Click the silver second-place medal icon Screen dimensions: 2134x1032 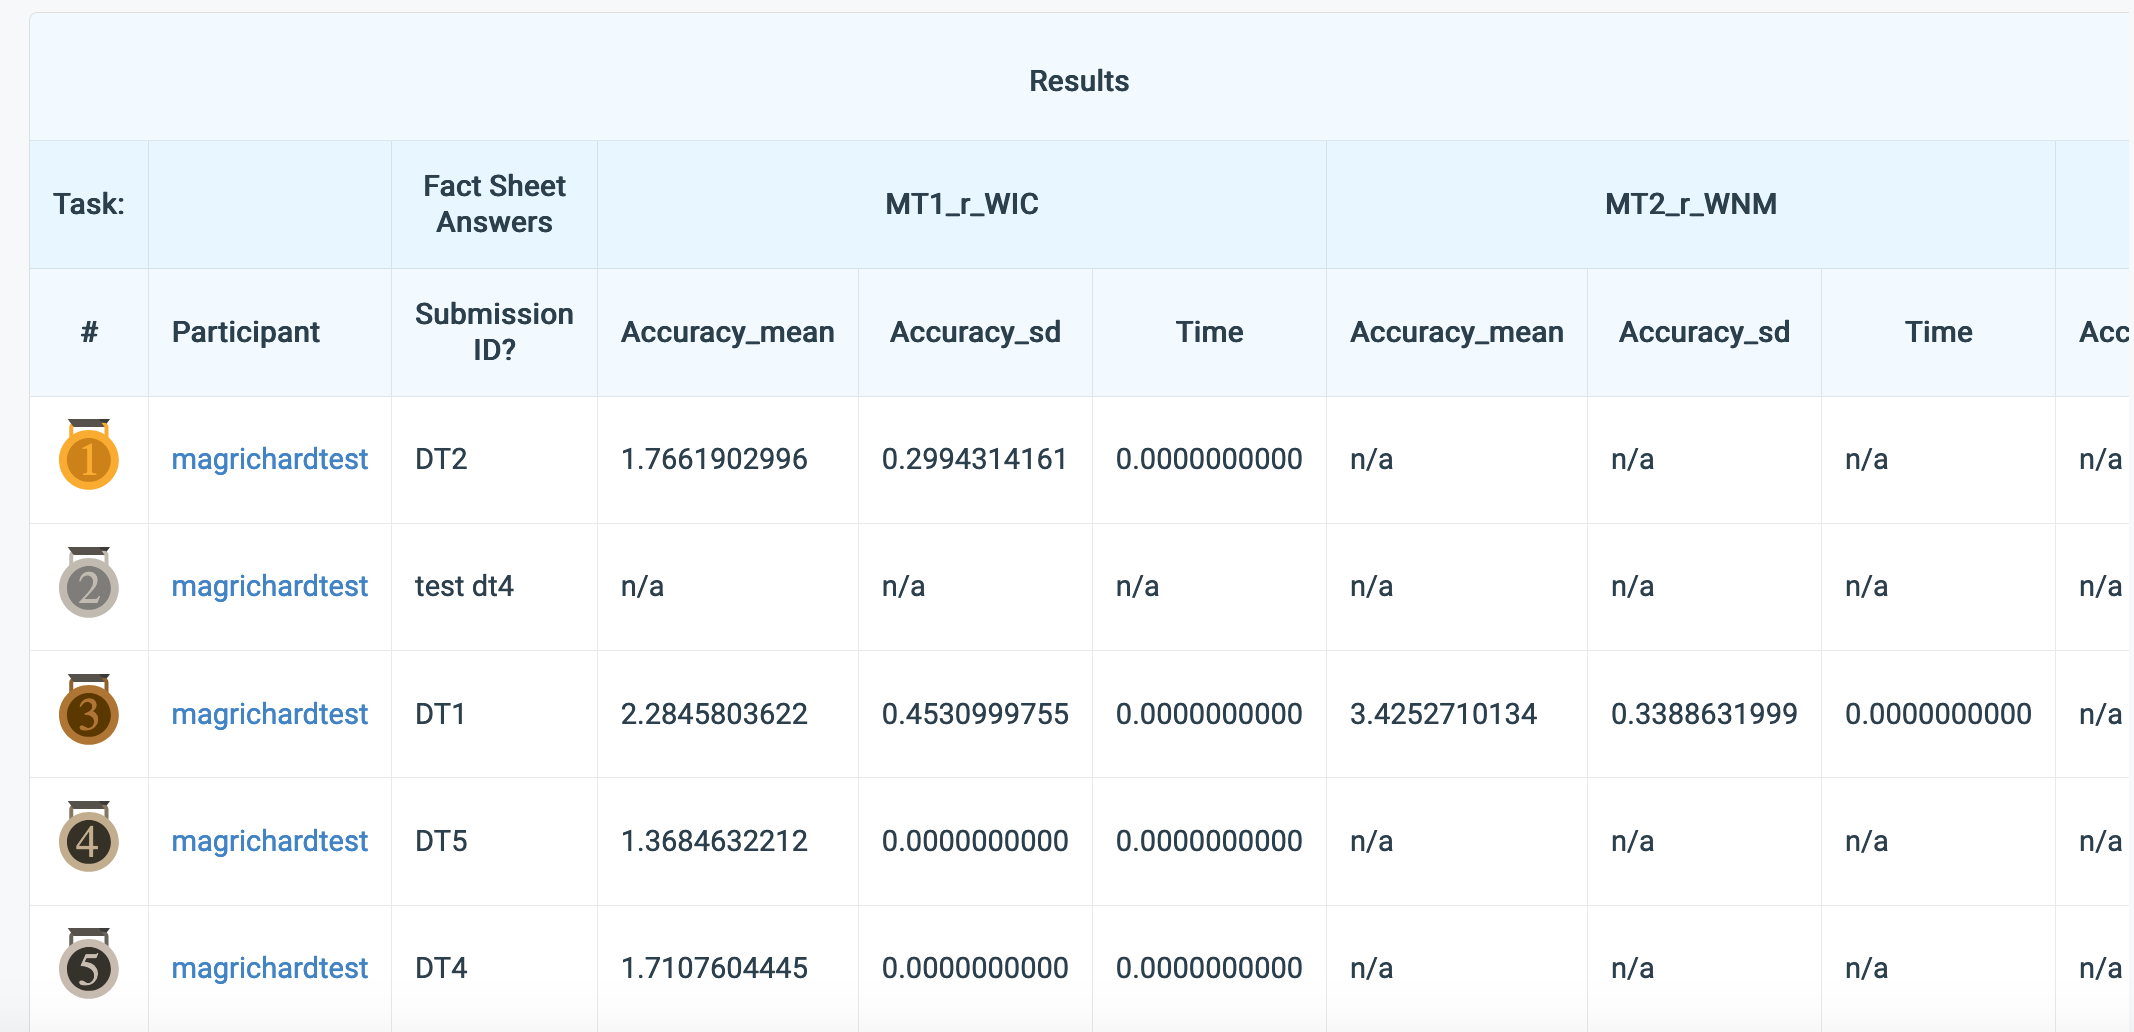88,586
